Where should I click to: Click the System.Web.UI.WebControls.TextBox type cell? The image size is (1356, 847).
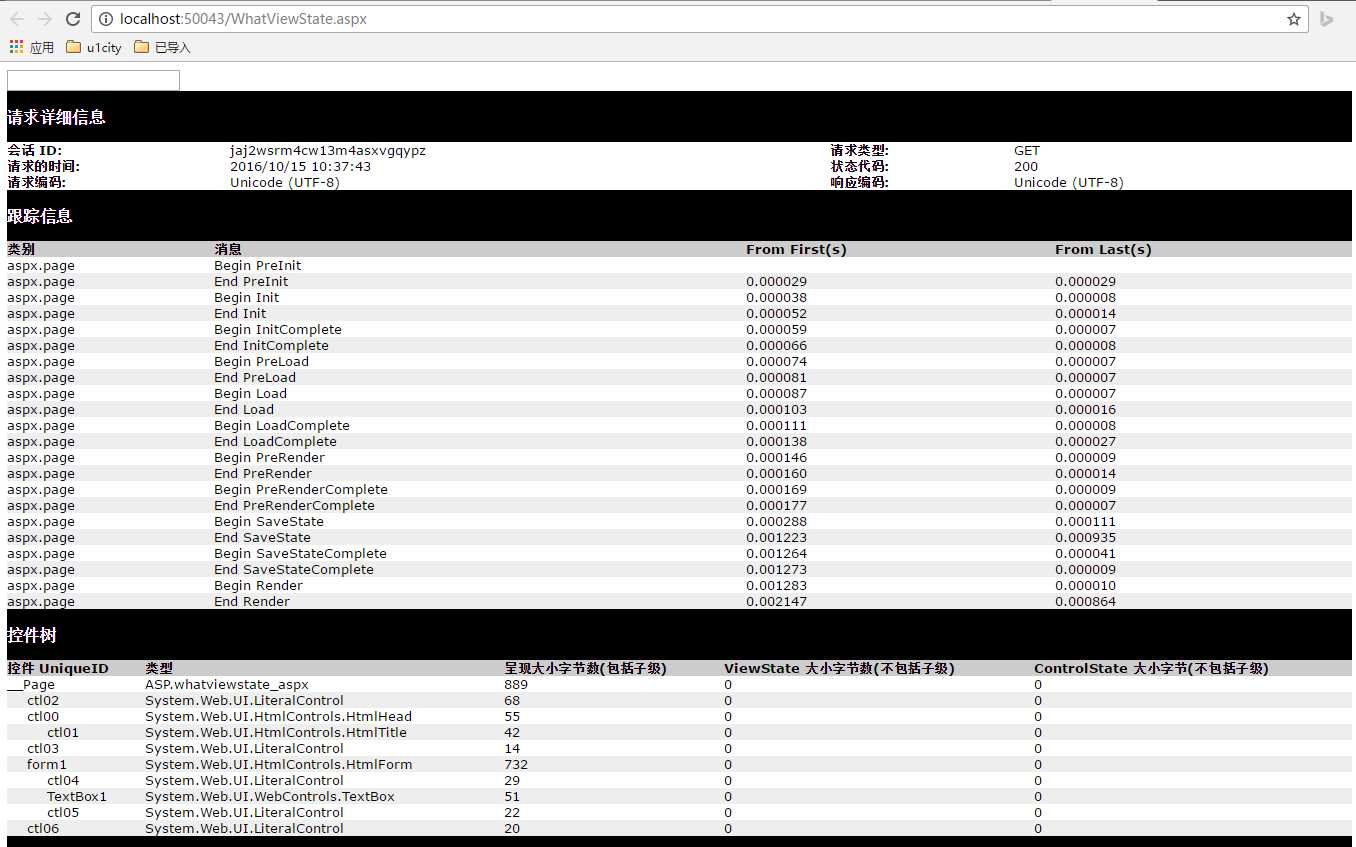click(x=270, y=796)
